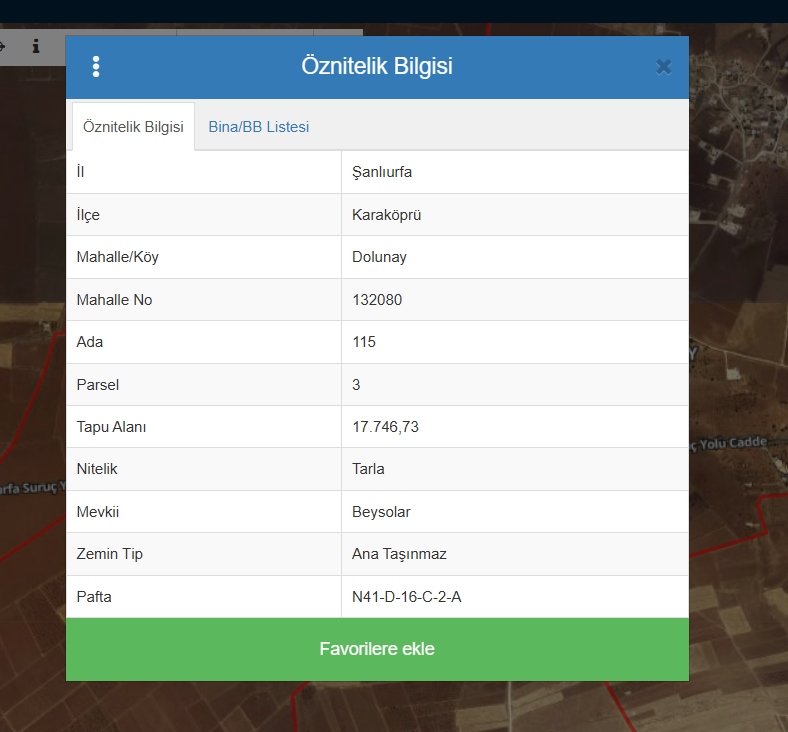Screen dimensions: 788x732
Task: Click the Mahalle/Köy row label
Action: click(x=117, y=257)
